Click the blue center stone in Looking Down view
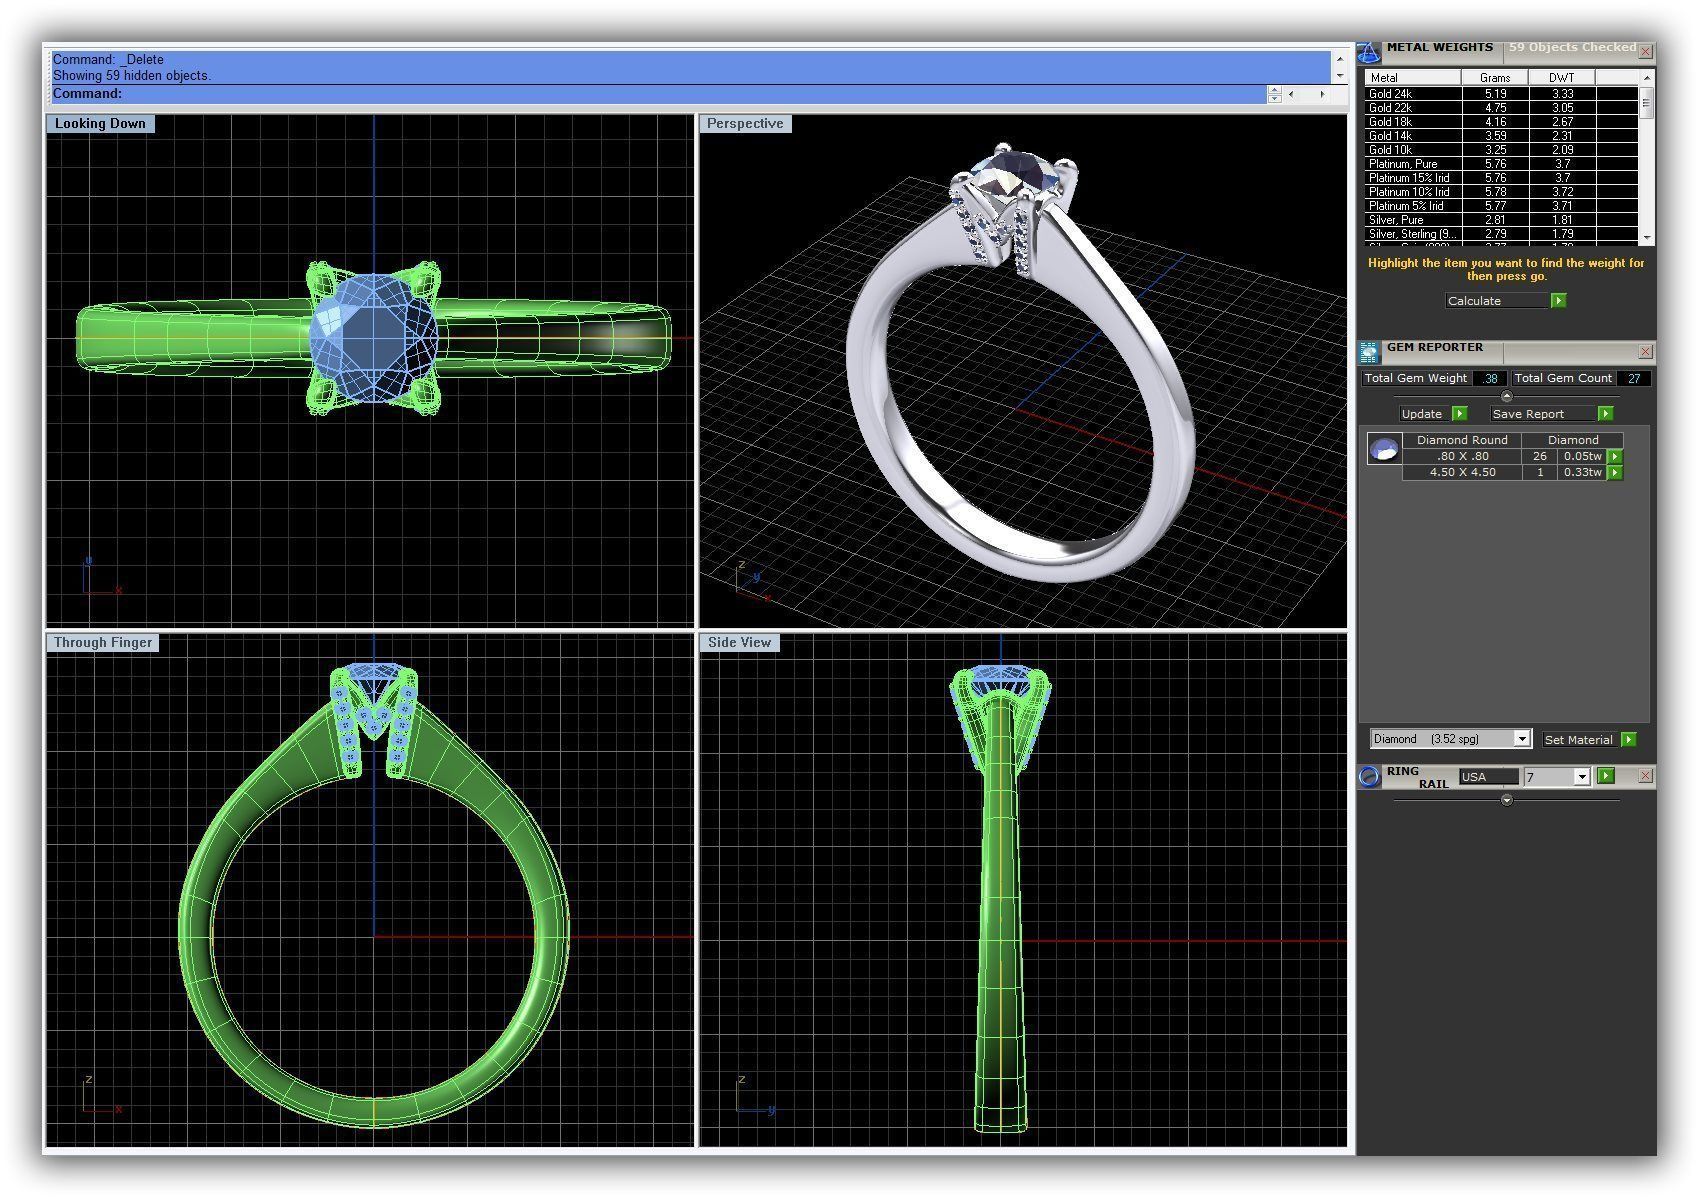Viewport: 1699px width, 1198px height. [x=373, y=338]
